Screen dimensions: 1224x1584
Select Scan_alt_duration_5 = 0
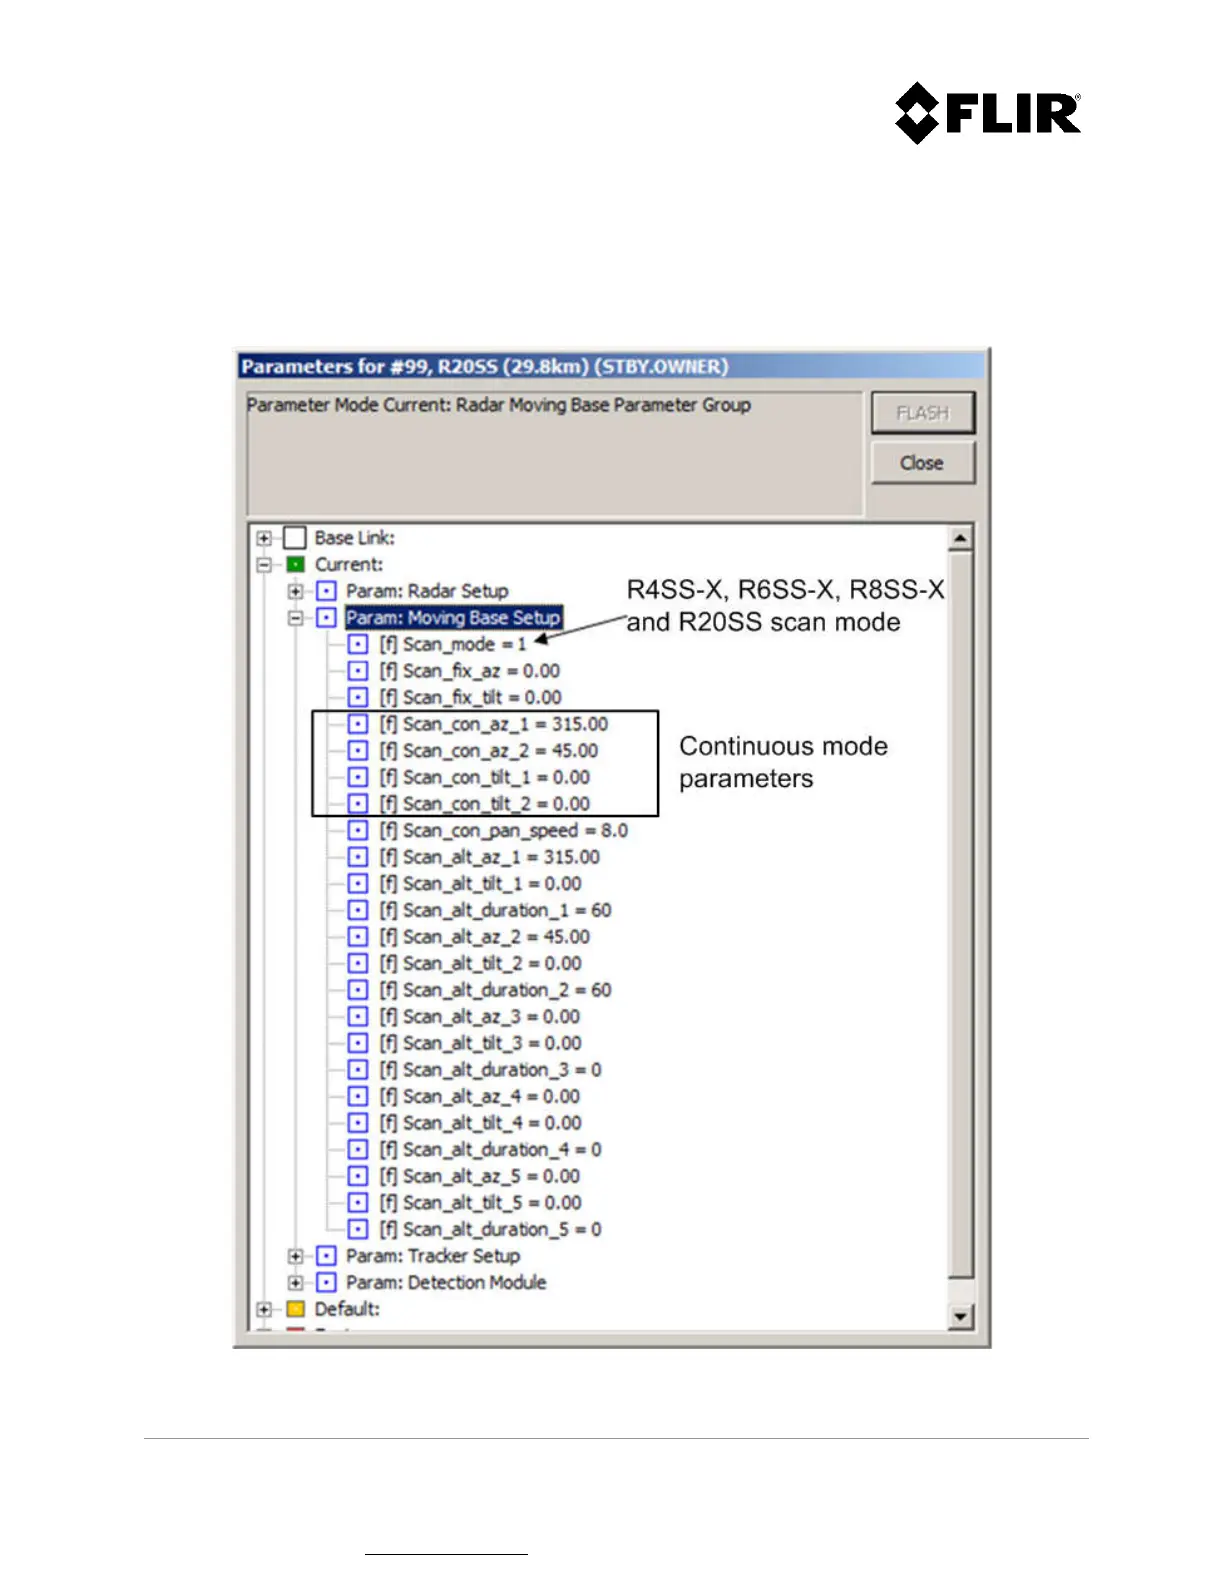tap(490, 1229)
